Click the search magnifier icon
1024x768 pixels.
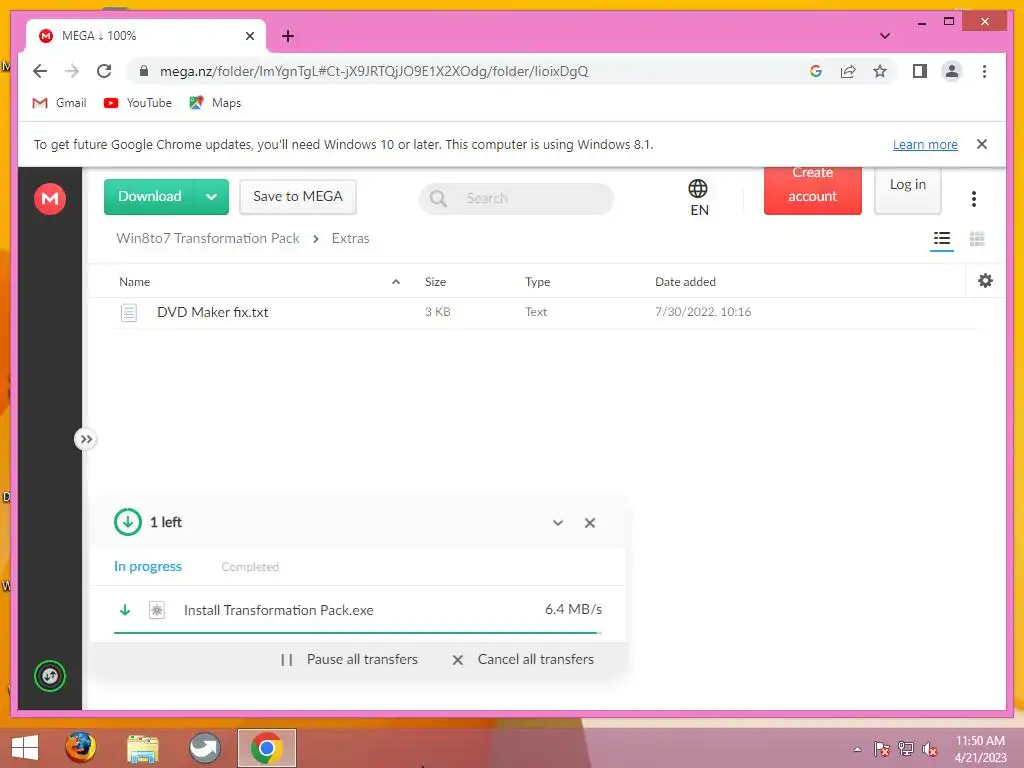click(x=438, y=199)
